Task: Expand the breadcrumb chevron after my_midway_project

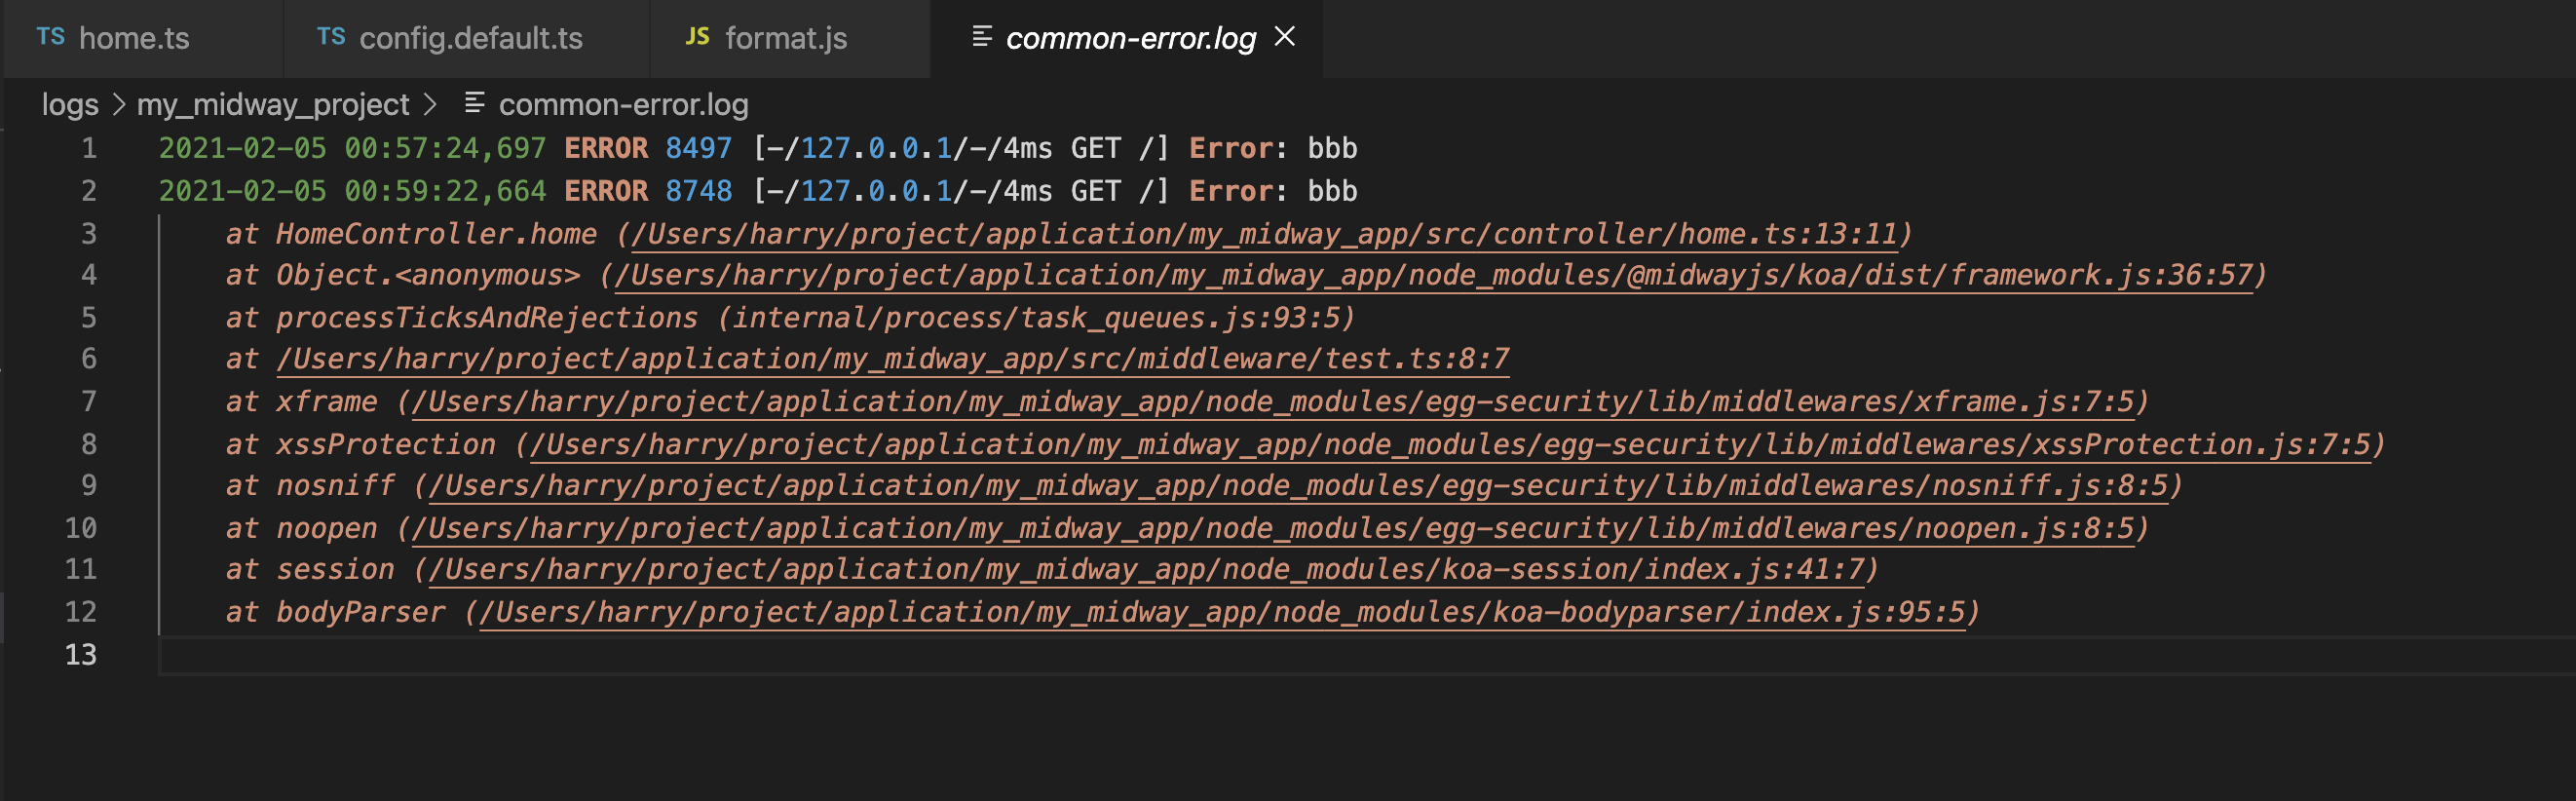Action: click(x=434, y=104)
